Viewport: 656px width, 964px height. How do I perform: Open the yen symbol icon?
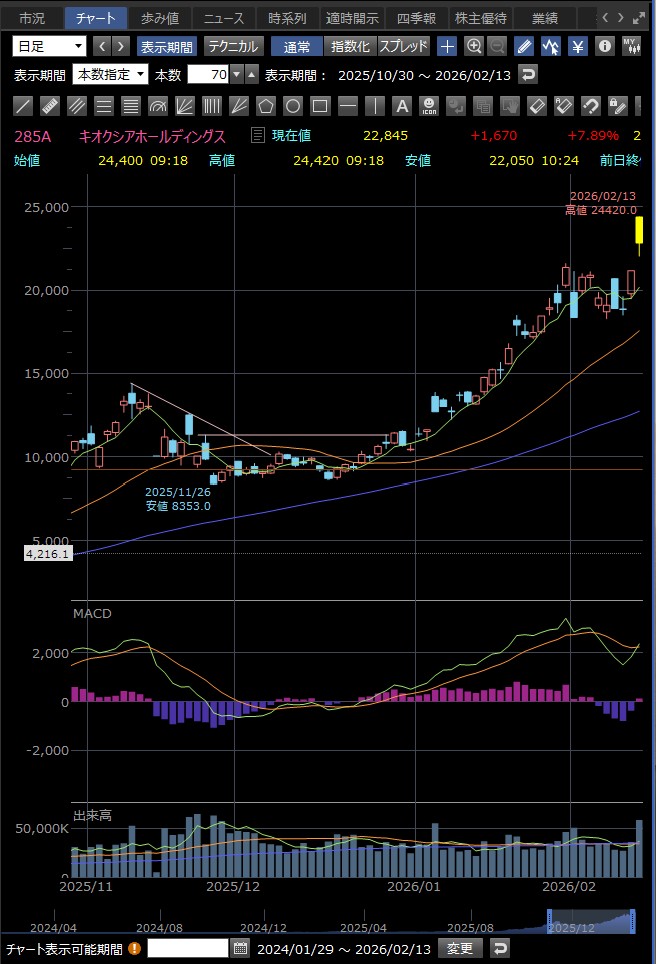coord(578,46)
